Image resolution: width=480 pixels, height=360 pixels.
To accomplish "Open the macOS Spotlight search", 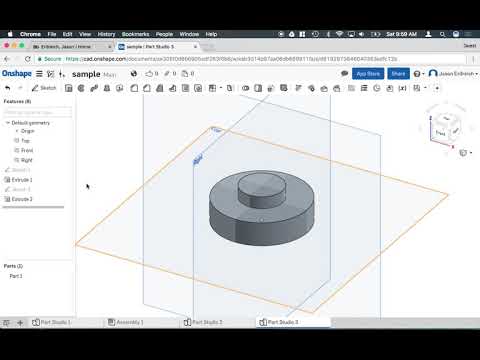I will [442, 34].
